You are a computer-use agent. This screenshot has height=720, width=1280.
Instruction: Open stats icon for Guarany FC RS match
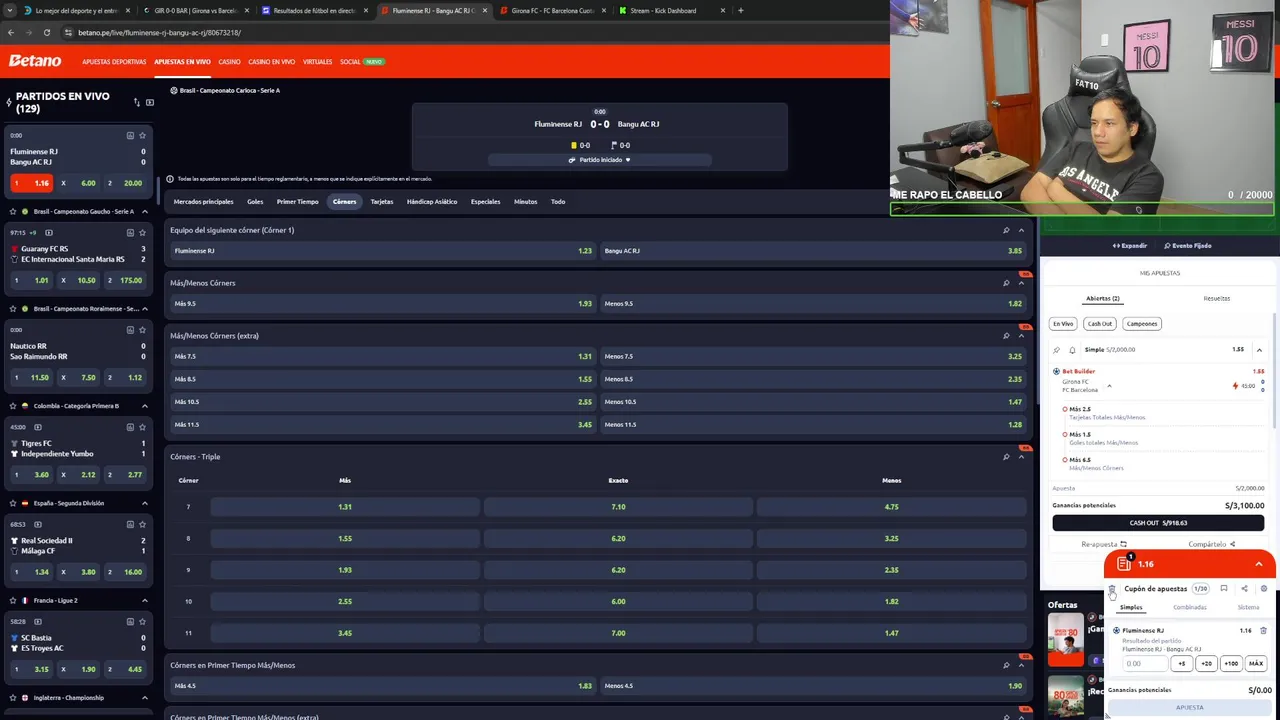(130, 232)
